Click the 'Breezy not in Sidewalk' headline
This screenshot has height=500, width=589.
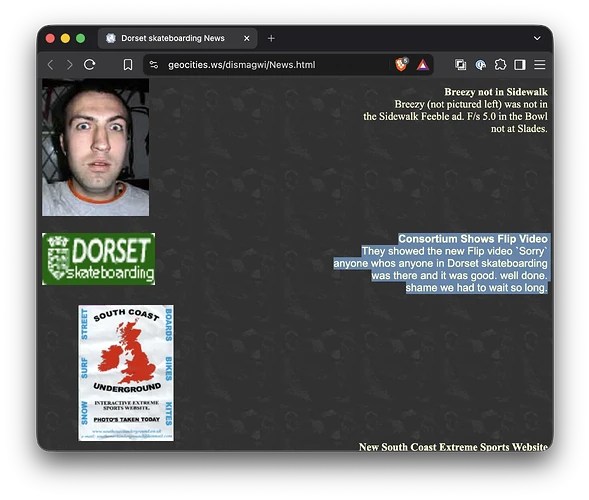(x=496, y=92)
